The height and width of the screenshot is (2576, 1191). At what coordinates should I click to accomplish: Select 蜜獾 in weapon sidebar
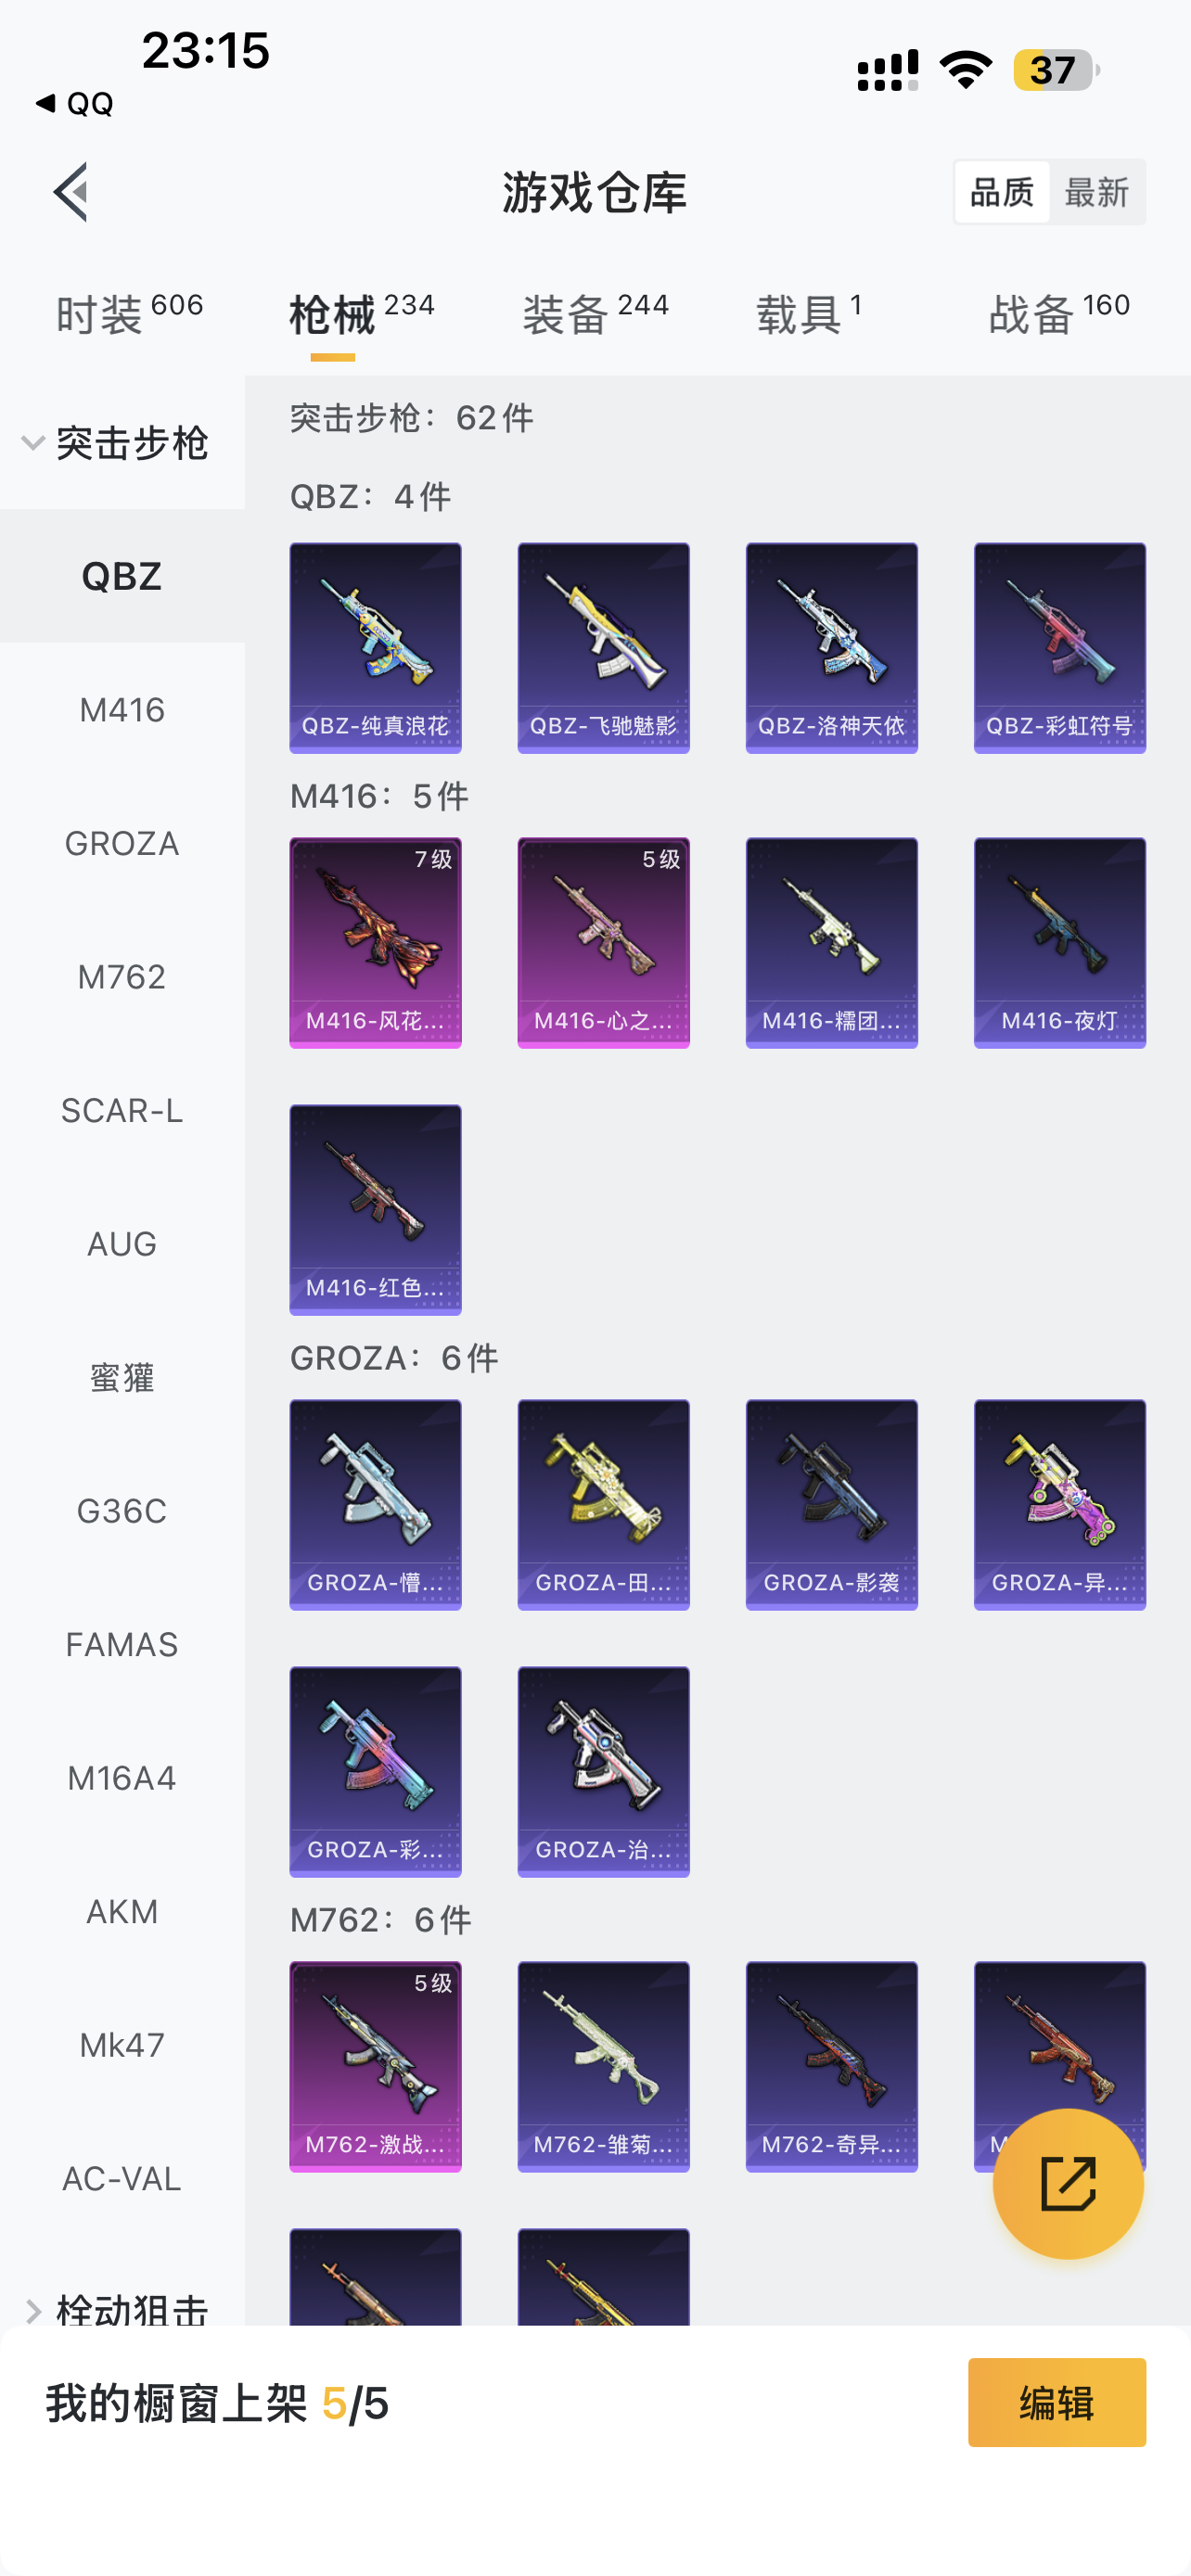coord(122,1377)
